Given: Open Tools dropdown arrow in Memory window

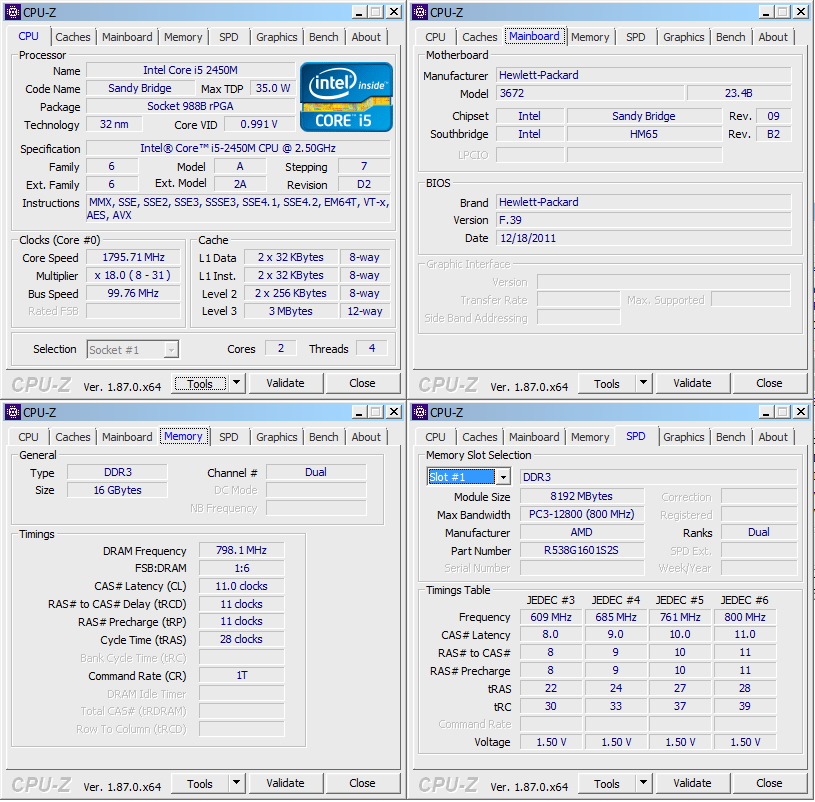Looking at the screenshot, I should [x=237, y=783].
